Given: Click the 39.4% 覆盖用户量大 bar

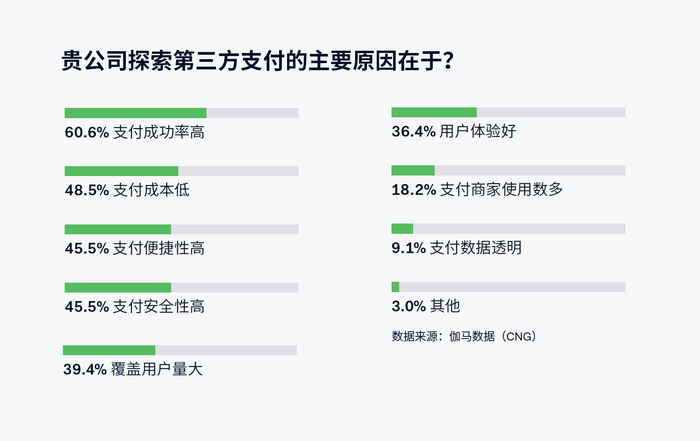Looking at the screenshot, I should (180, 350).
